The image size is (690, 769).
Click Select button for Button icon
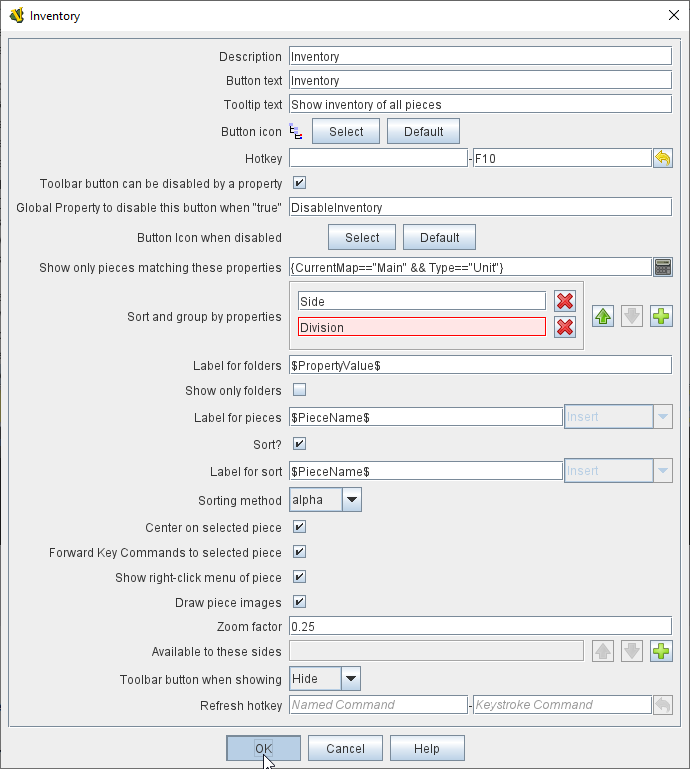[x=346, y=132]
